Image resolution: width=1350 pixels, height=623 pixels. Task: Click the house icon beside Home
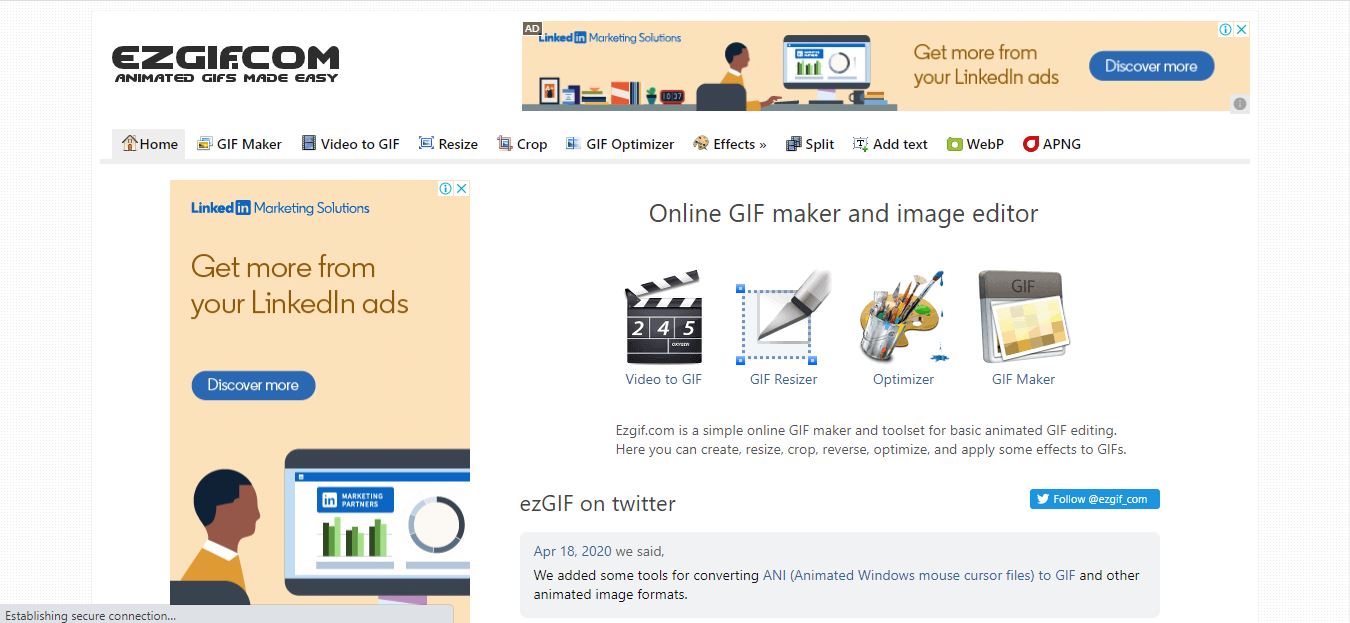(x=129, y=143)
